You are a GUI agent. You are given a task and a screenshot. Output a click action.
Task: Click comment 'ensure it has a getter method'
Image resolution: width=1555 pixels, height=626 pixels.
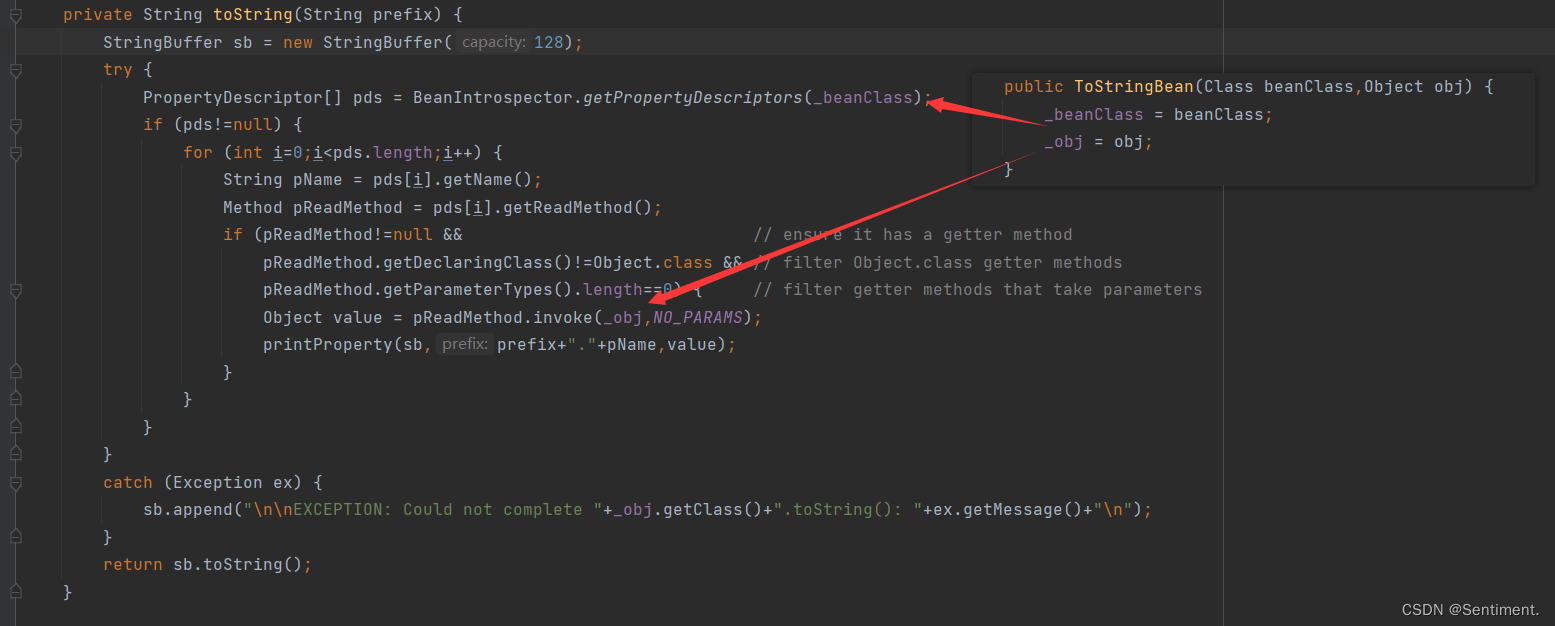click(913, 235)
